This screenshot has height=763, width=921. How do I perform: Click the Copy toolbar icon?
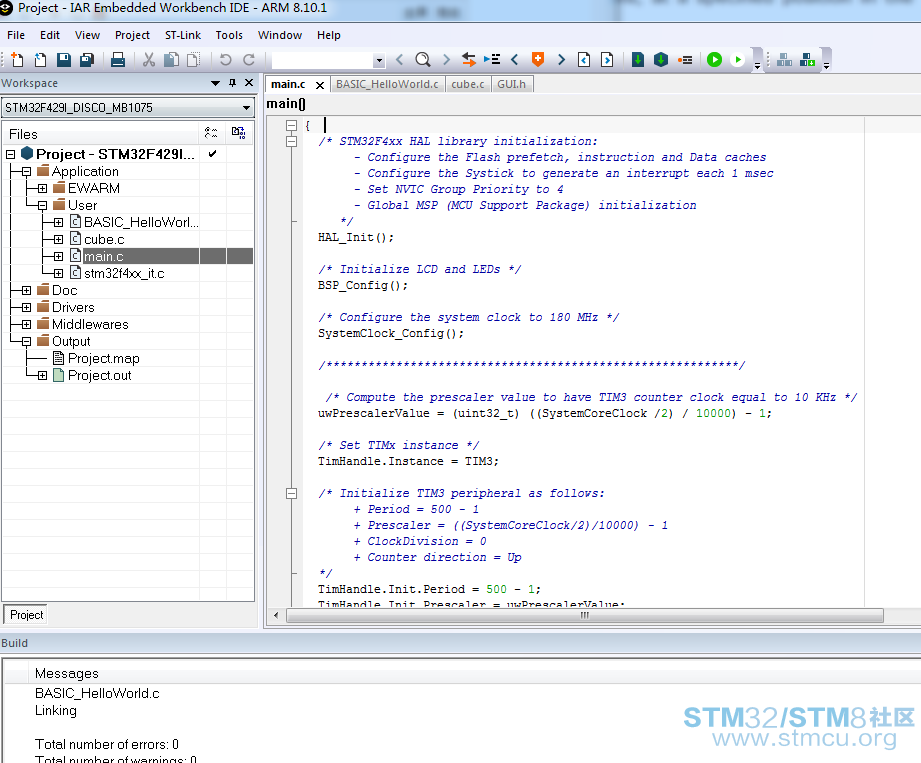[171, 60]
